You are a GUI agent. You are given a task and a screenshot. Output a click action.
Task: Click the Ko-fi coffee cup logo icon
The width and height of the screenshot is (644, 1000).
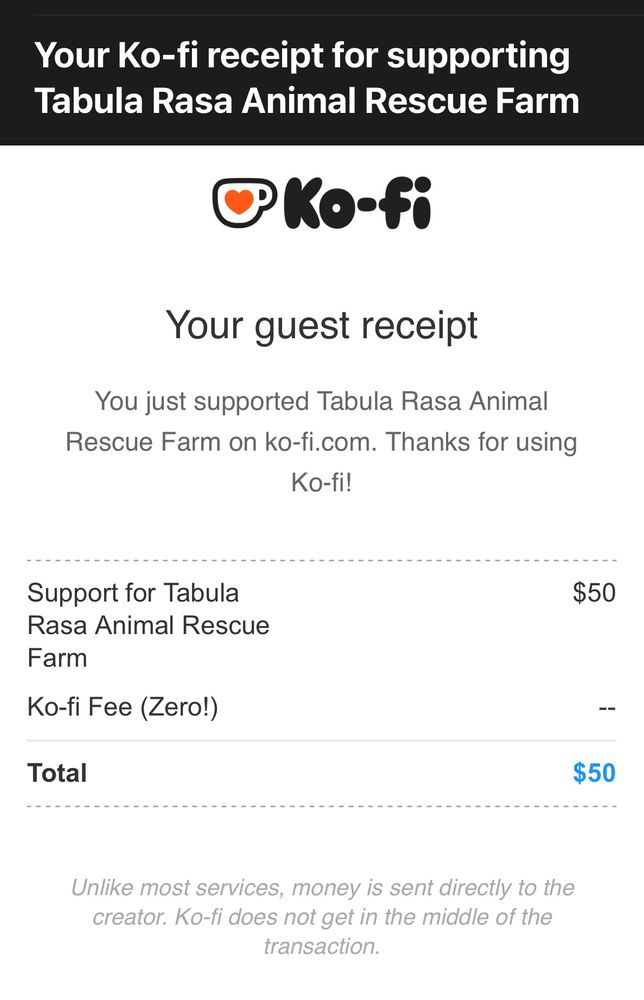pos(245,203)
